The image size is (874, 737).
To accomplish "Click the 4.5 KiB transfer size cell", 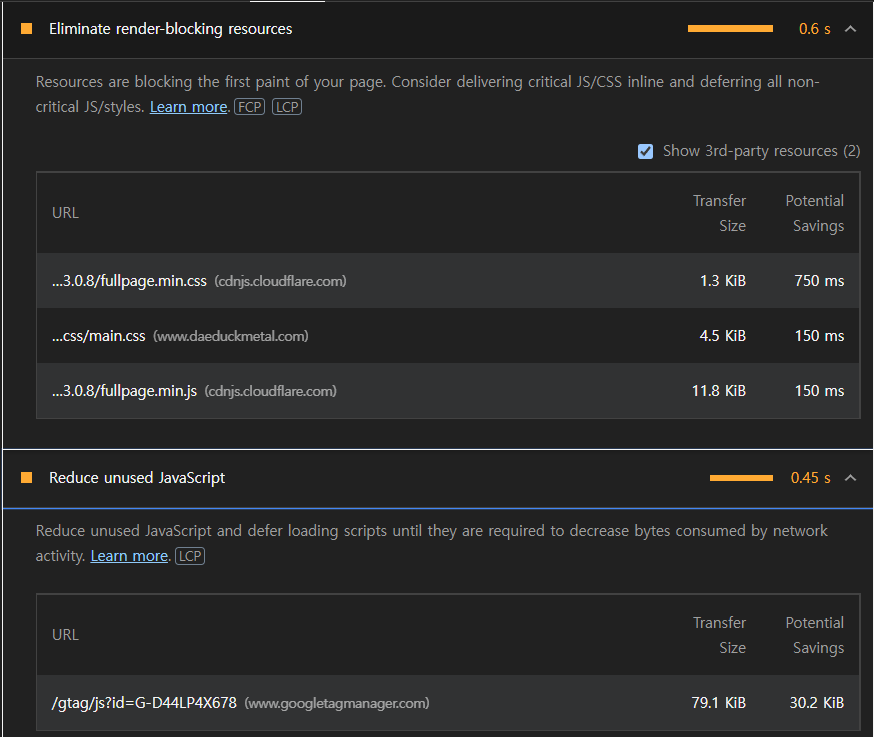I will (x=722, y=336).
